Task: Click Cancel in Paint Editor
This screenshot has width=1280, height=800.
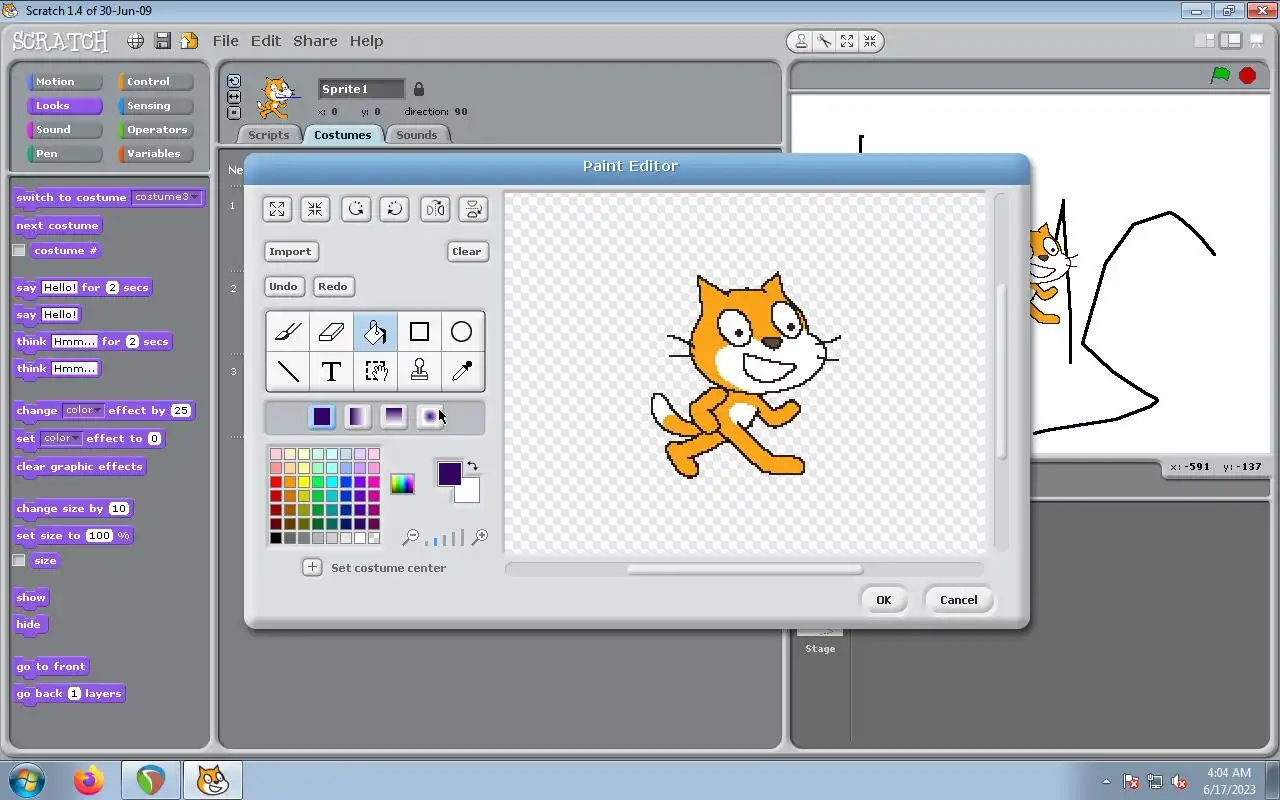Action: point(959,600)
